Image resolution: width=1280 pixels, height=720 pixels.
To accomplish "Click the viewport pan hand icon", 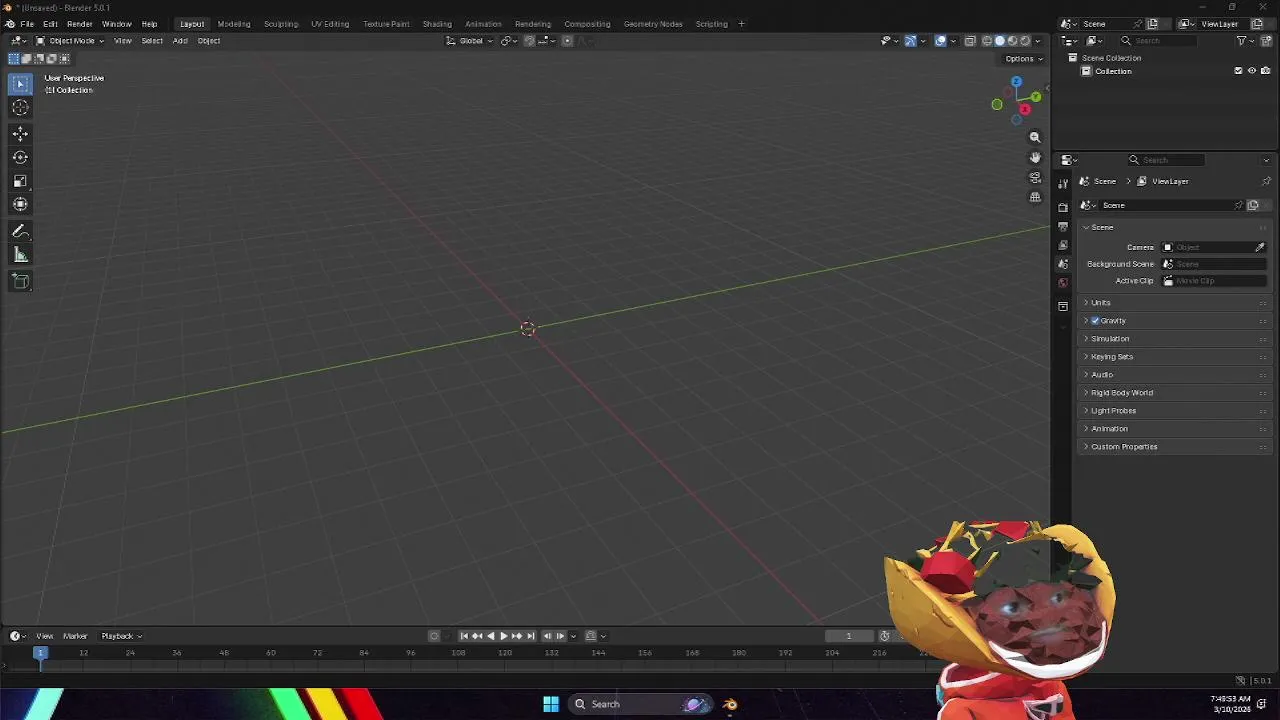I will 1035,157.
